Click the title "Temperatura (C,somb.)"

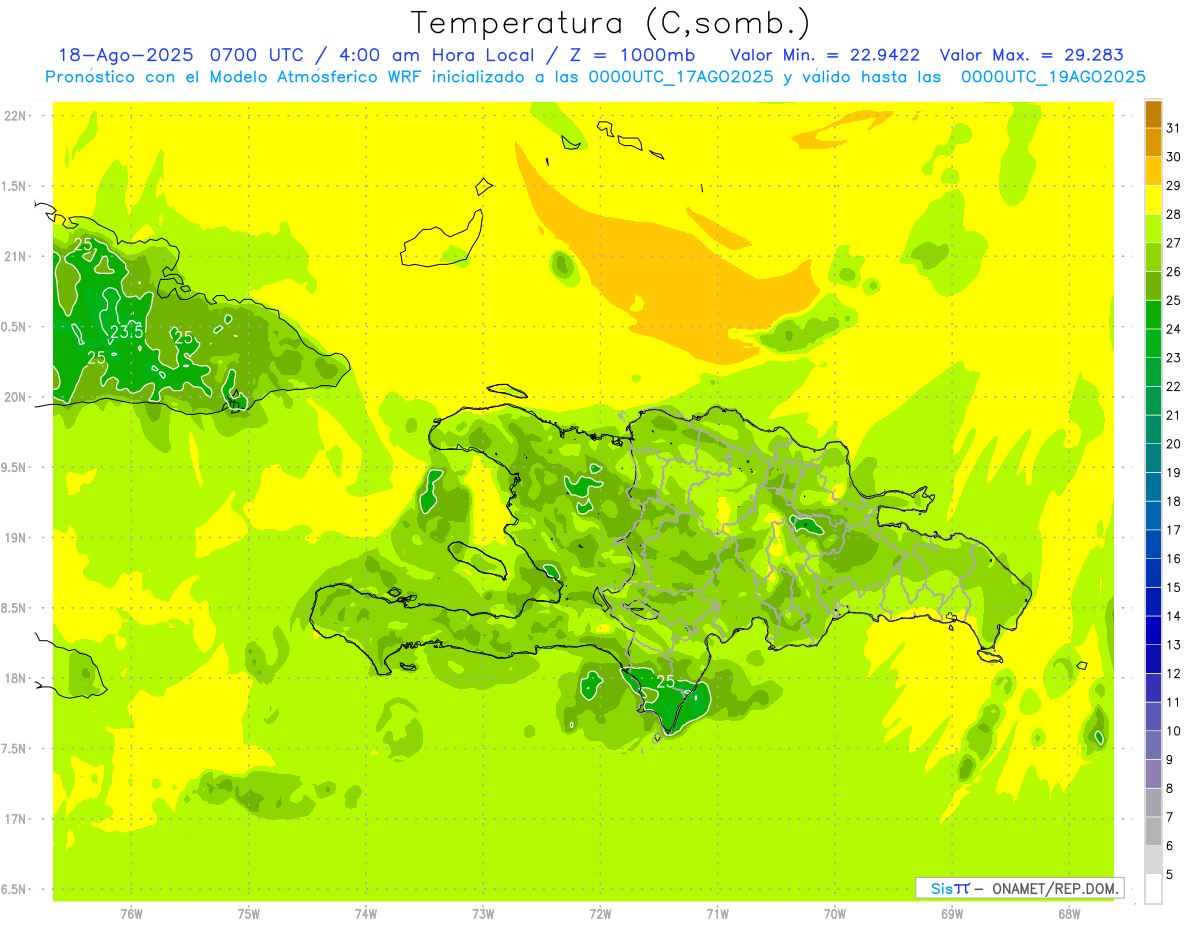[x=611, y=23]
